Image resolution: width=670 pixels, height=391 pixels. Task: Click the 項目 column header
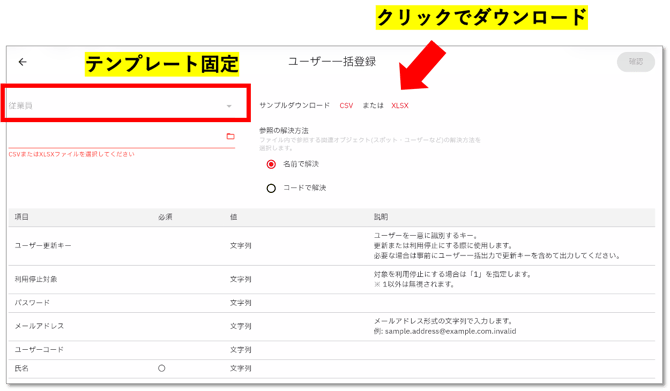coord(21,217)
